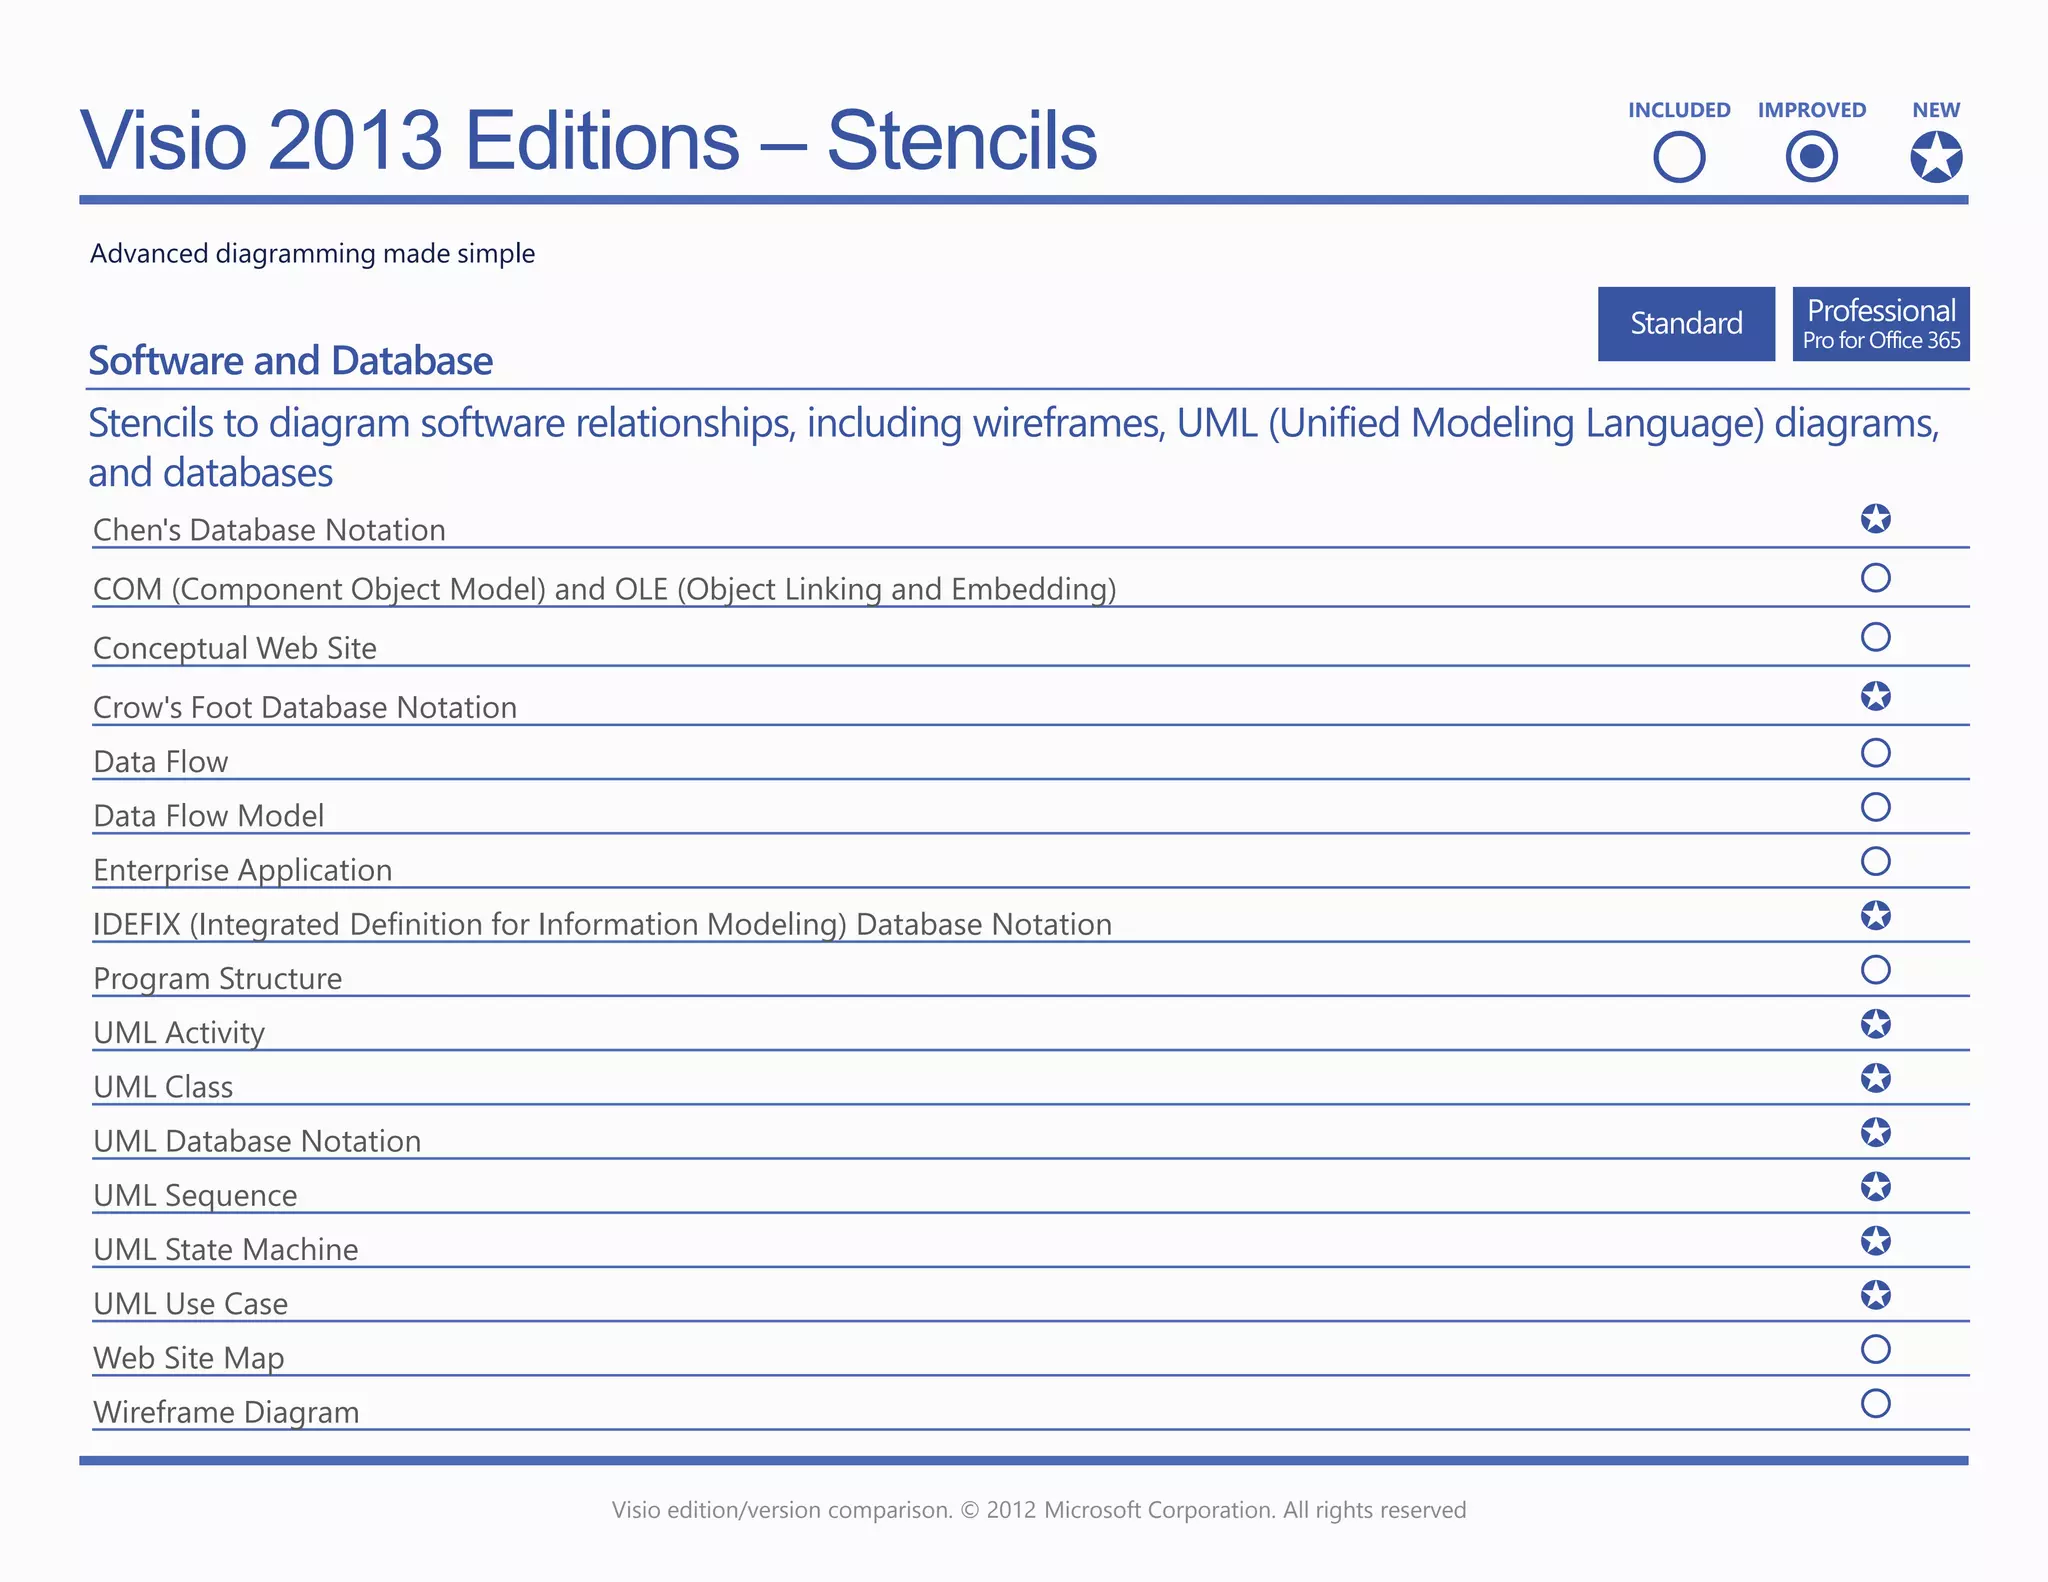Click the circle icon for Web Site Map
This screenshot has height=1582, width=2048.
click(x=1875, y=1349)
